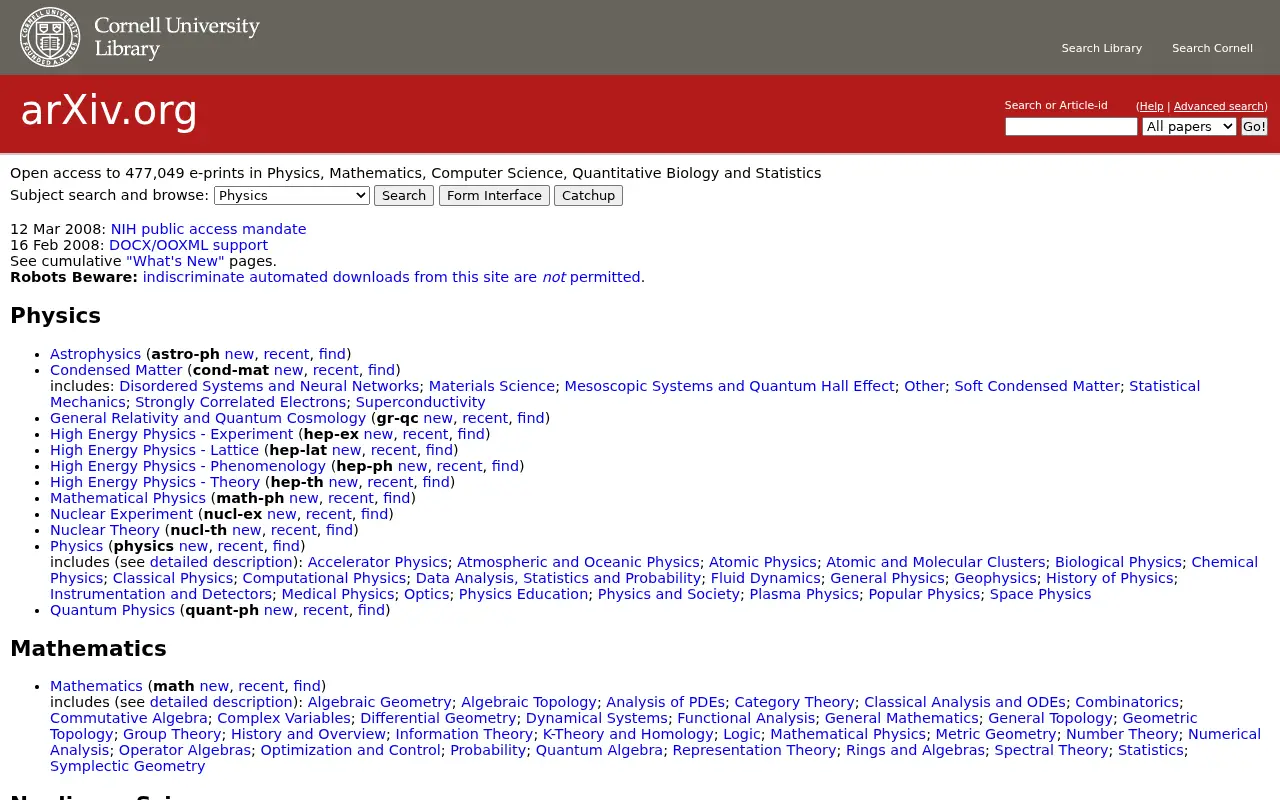Image resolution: width=1280 pixels, height=800 pixels.
Task: Open the Accelerator Physics subcategory
Action: 377,562
